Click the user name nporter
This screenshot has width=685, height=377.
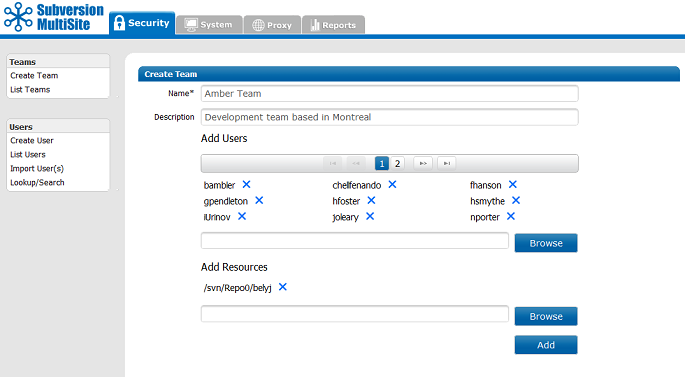[x=484, y=218]
